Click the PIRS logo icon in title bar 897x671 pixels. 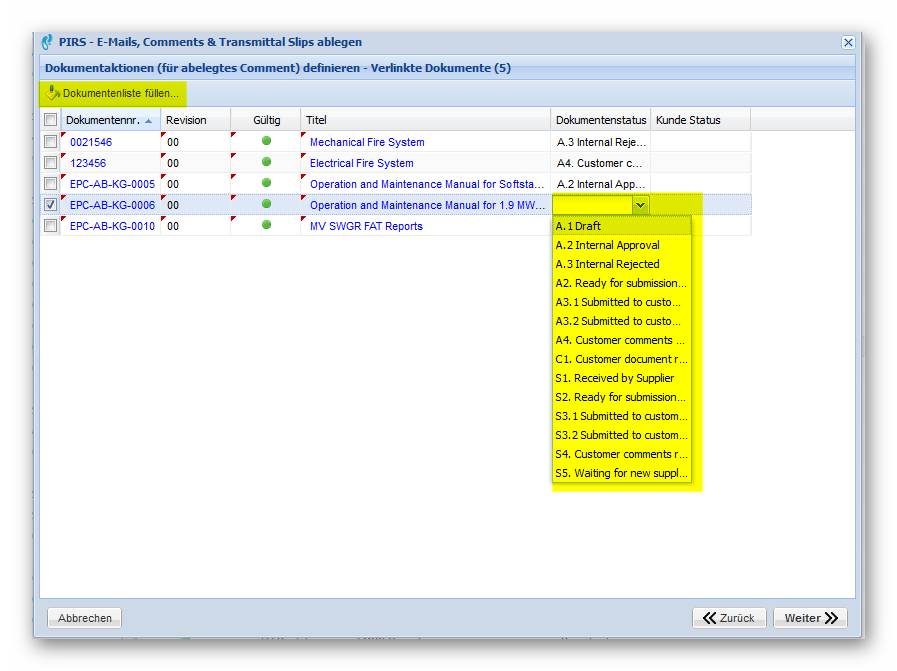point(47,42)
